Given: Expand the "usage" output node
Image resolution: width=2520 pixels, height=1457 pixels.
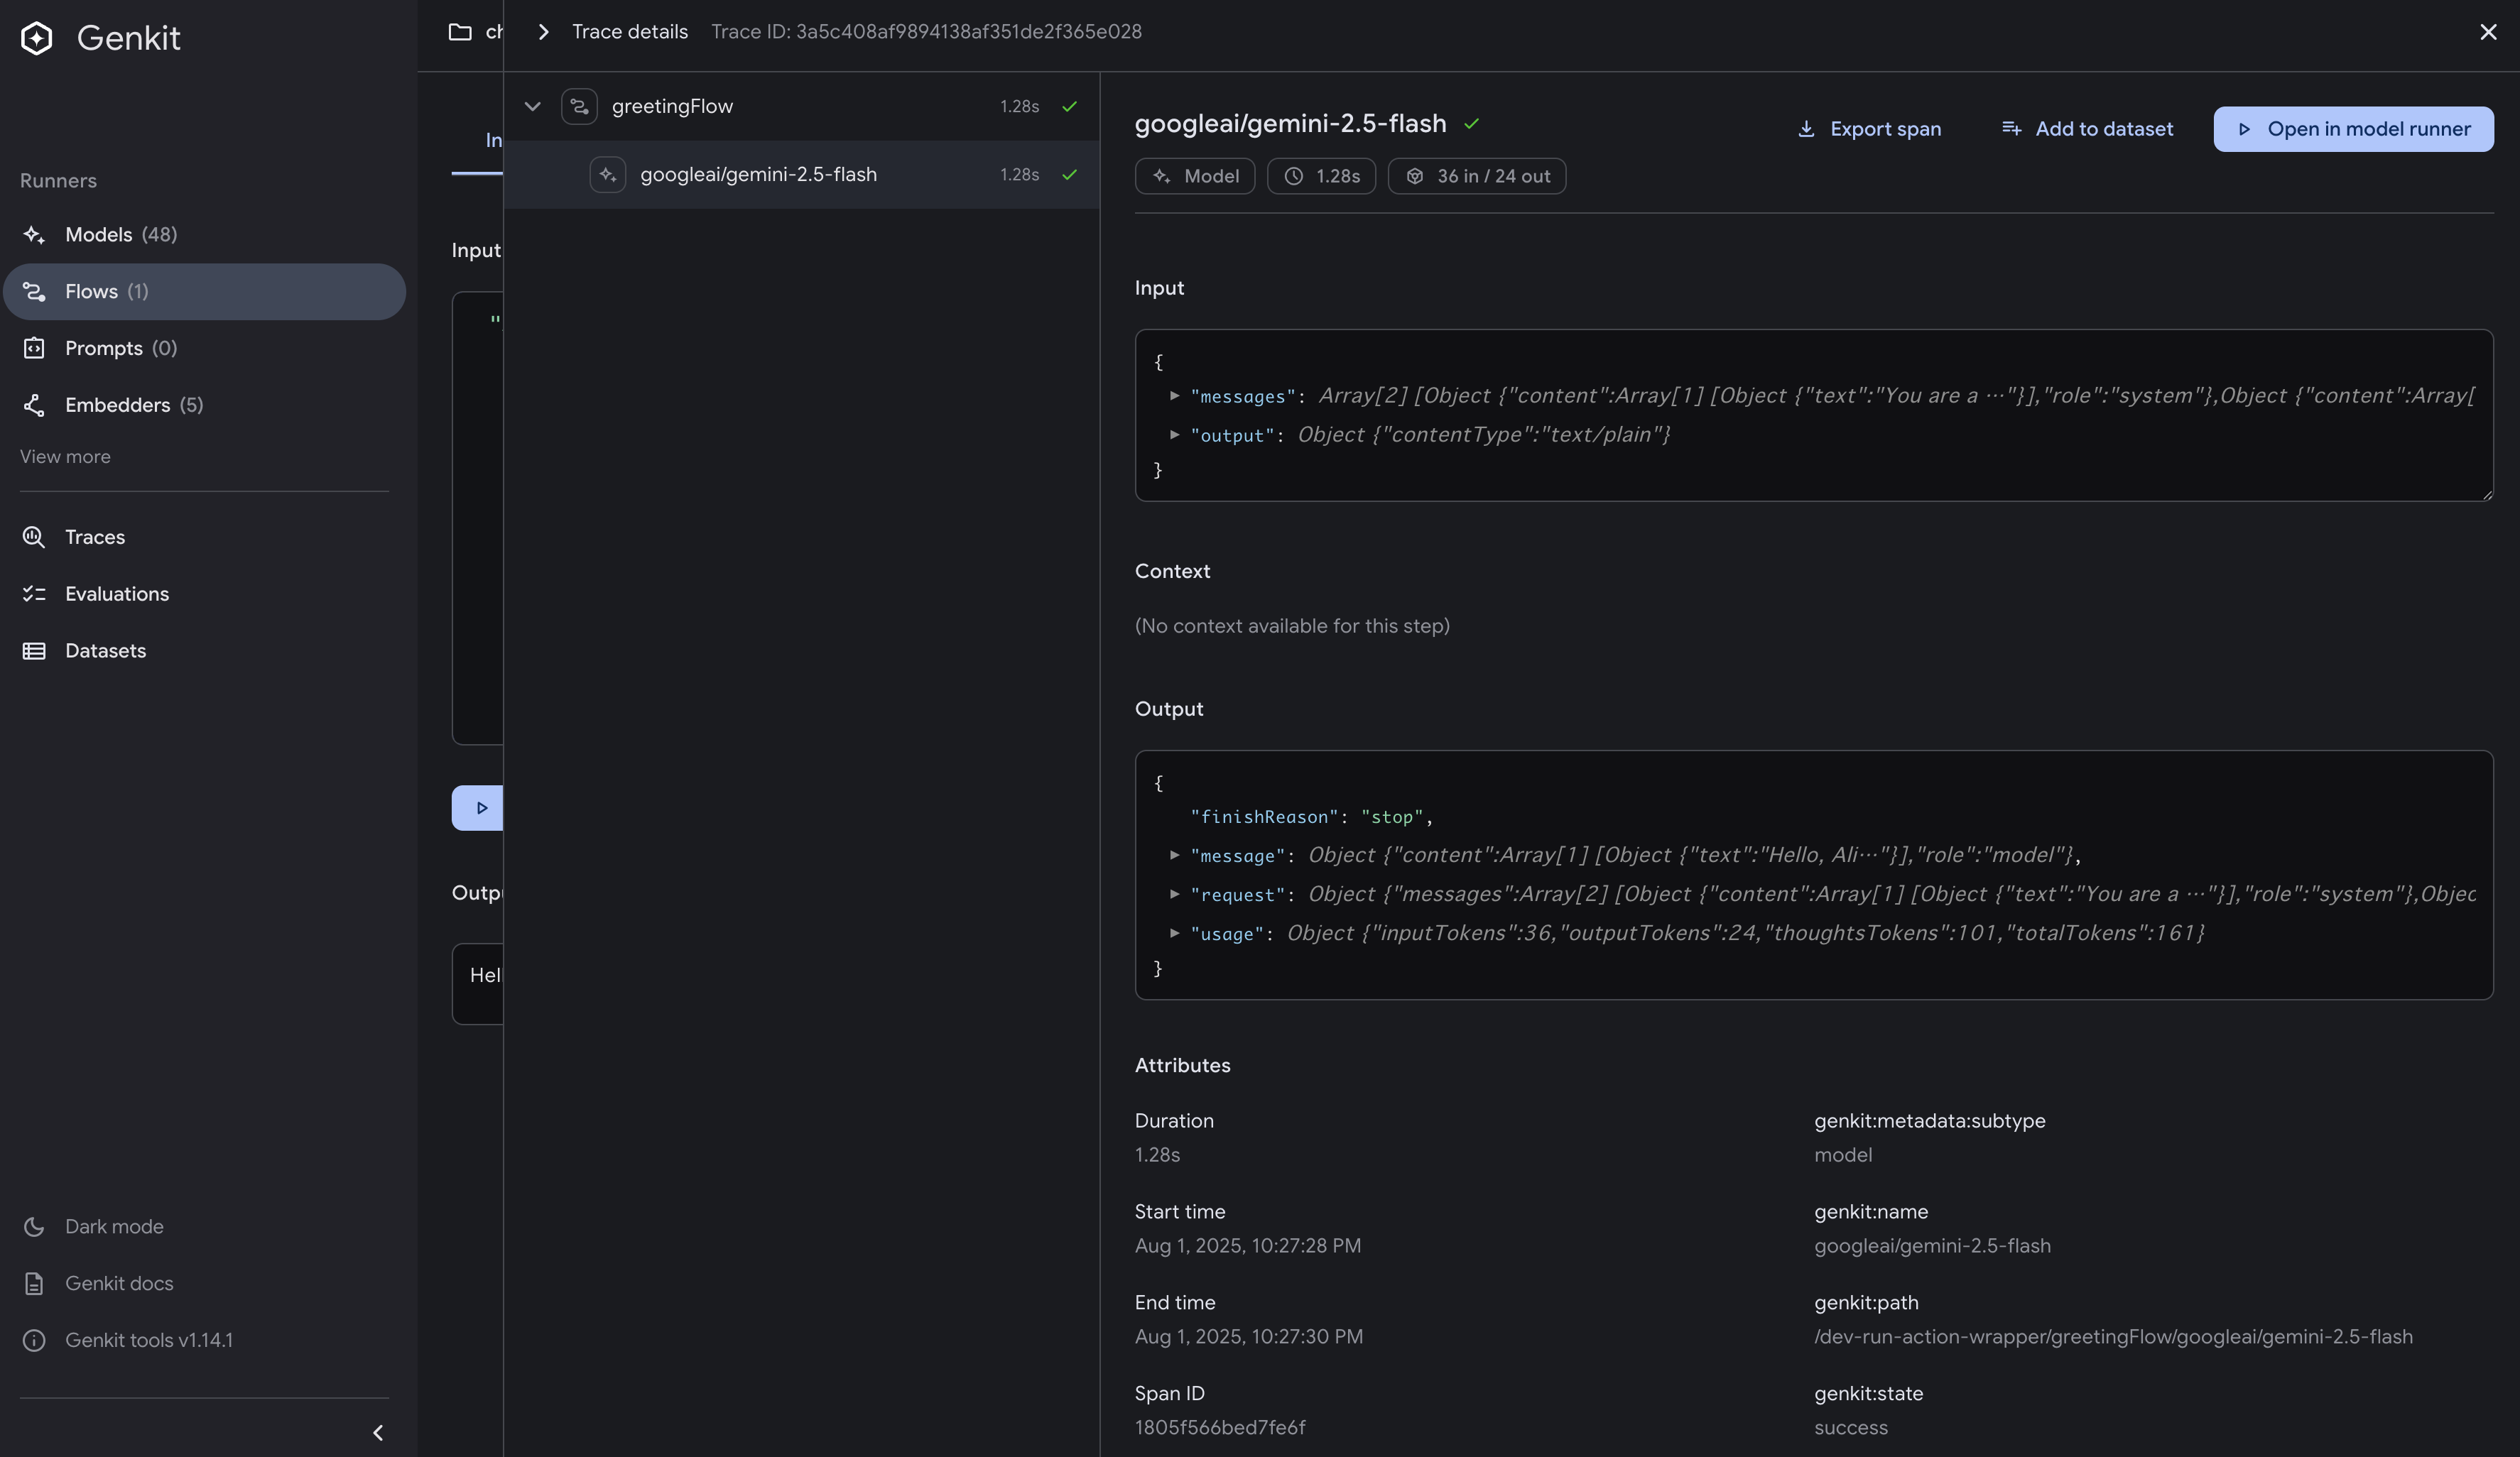Looking at the screenshot, I should (x=1175, y=933).
